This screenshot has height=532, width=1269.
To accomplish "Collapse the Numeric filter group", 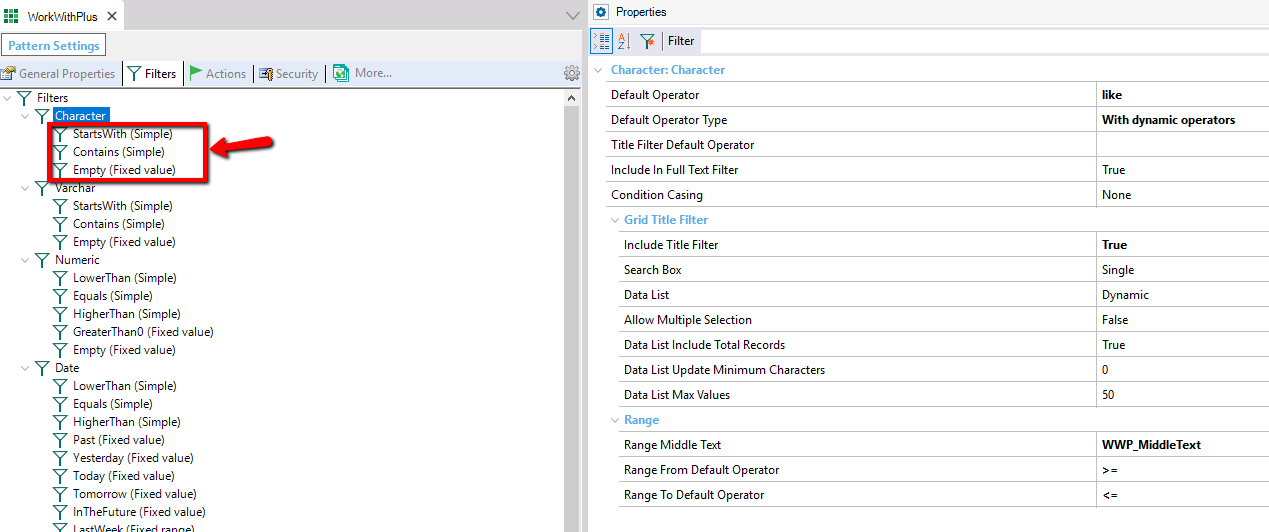I will coord(25,260).
